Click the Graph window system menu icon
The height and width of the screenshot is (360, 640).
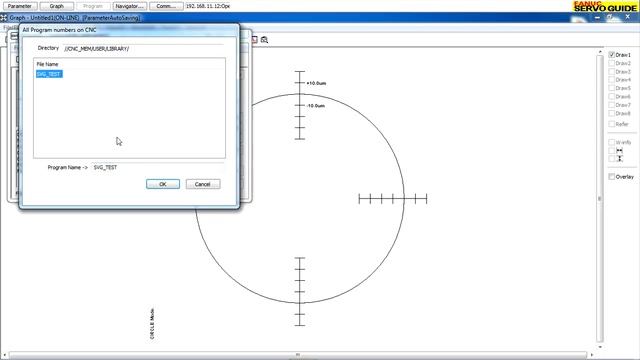click(4, 18)
